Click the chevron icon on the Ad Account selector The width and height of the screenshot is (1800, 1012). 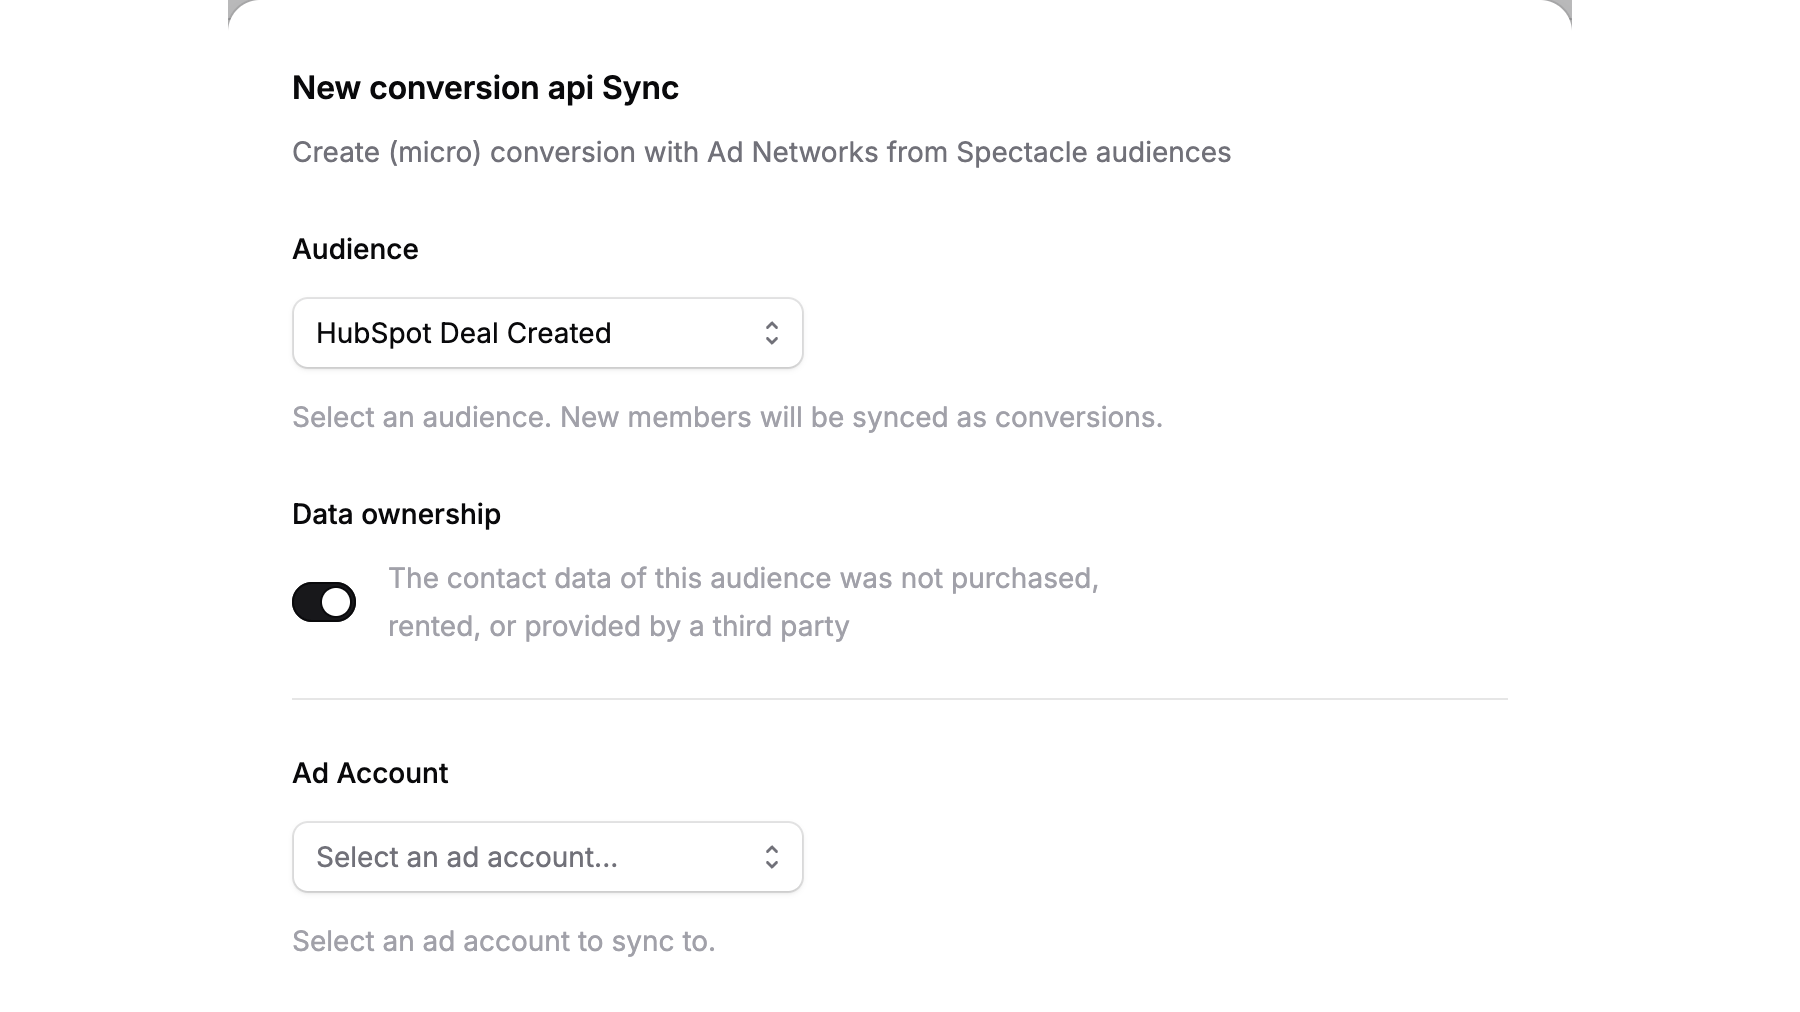[772, 857]
